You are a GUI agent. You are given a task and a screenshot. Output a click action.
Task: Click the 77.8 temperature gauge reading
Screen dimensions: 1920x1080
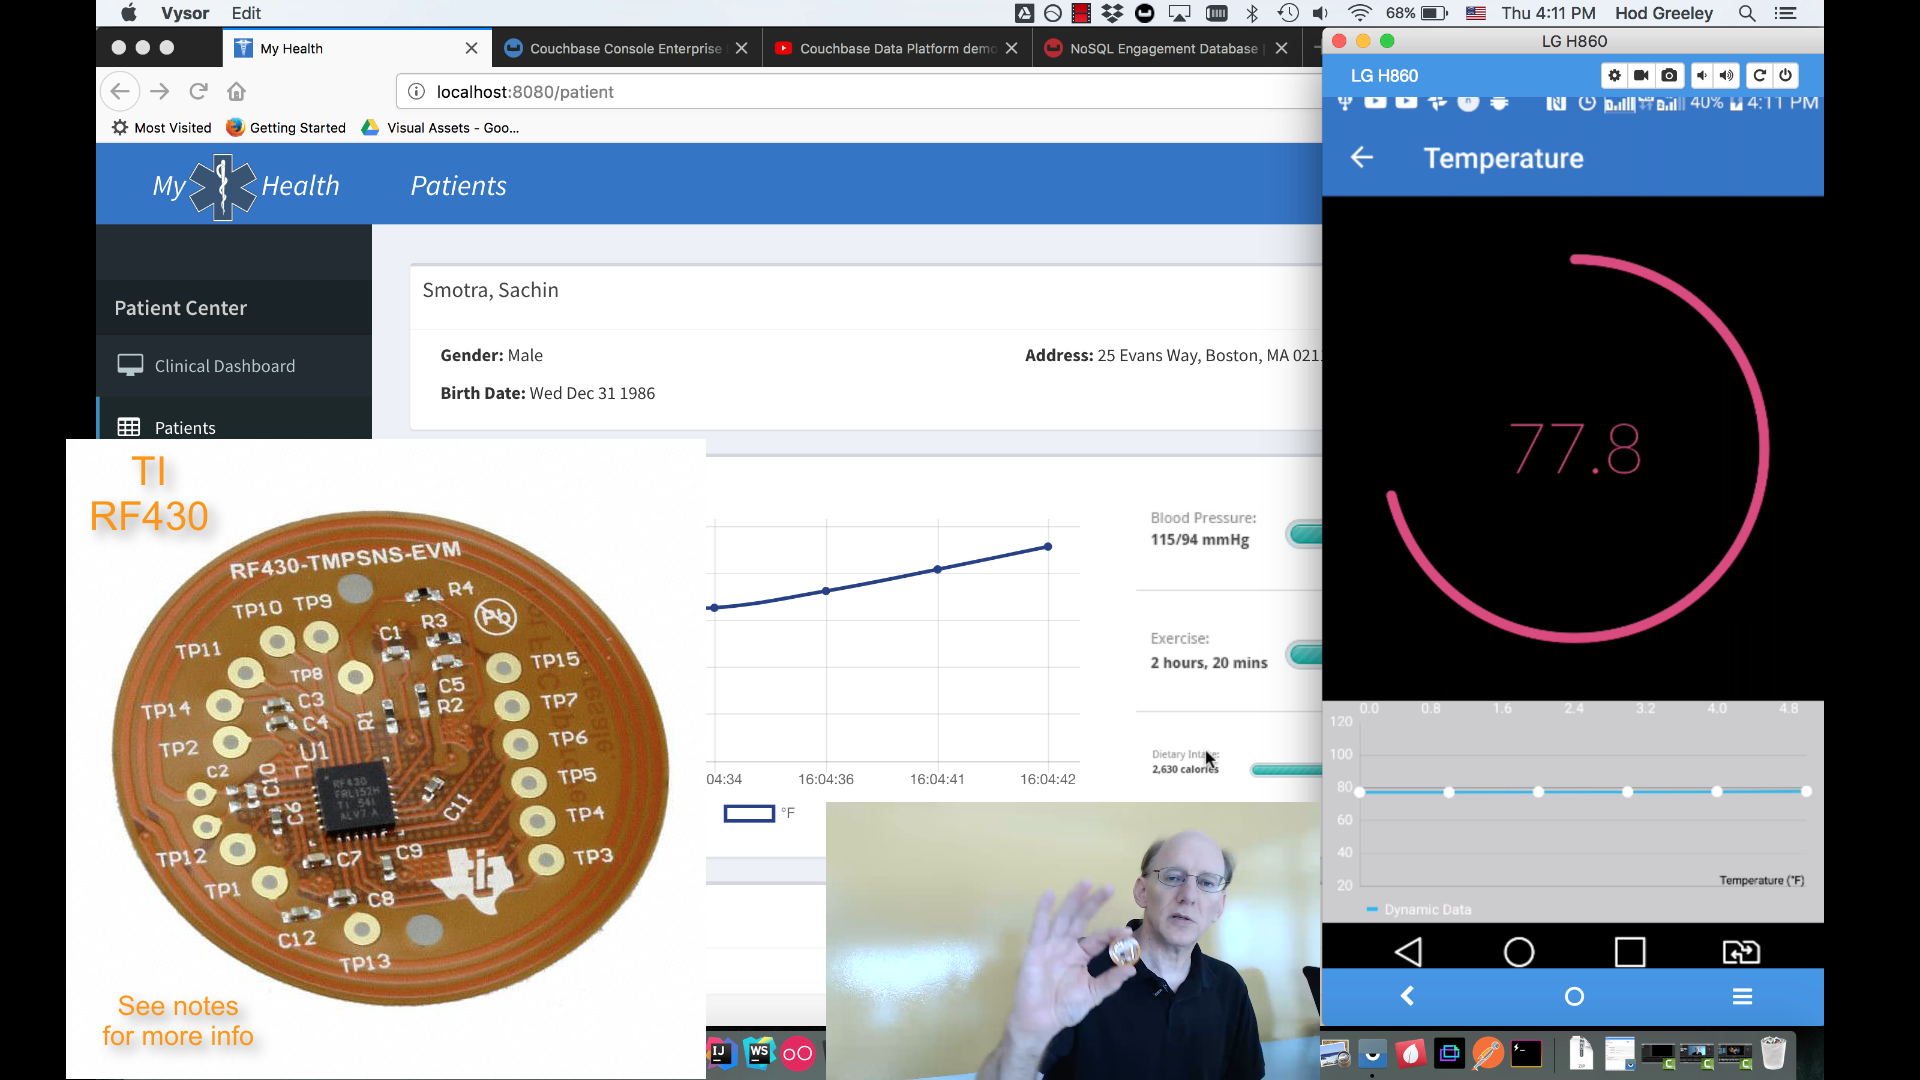pos(1575,448)
